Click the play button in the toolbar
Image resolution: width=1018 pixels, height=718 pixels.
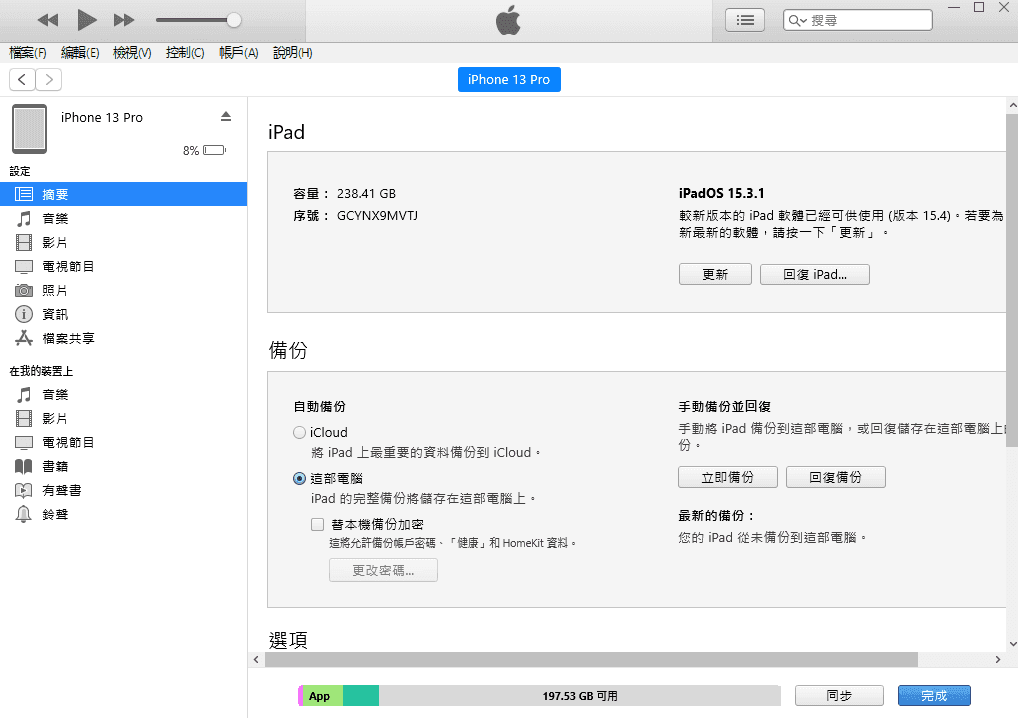pos(87,20)
